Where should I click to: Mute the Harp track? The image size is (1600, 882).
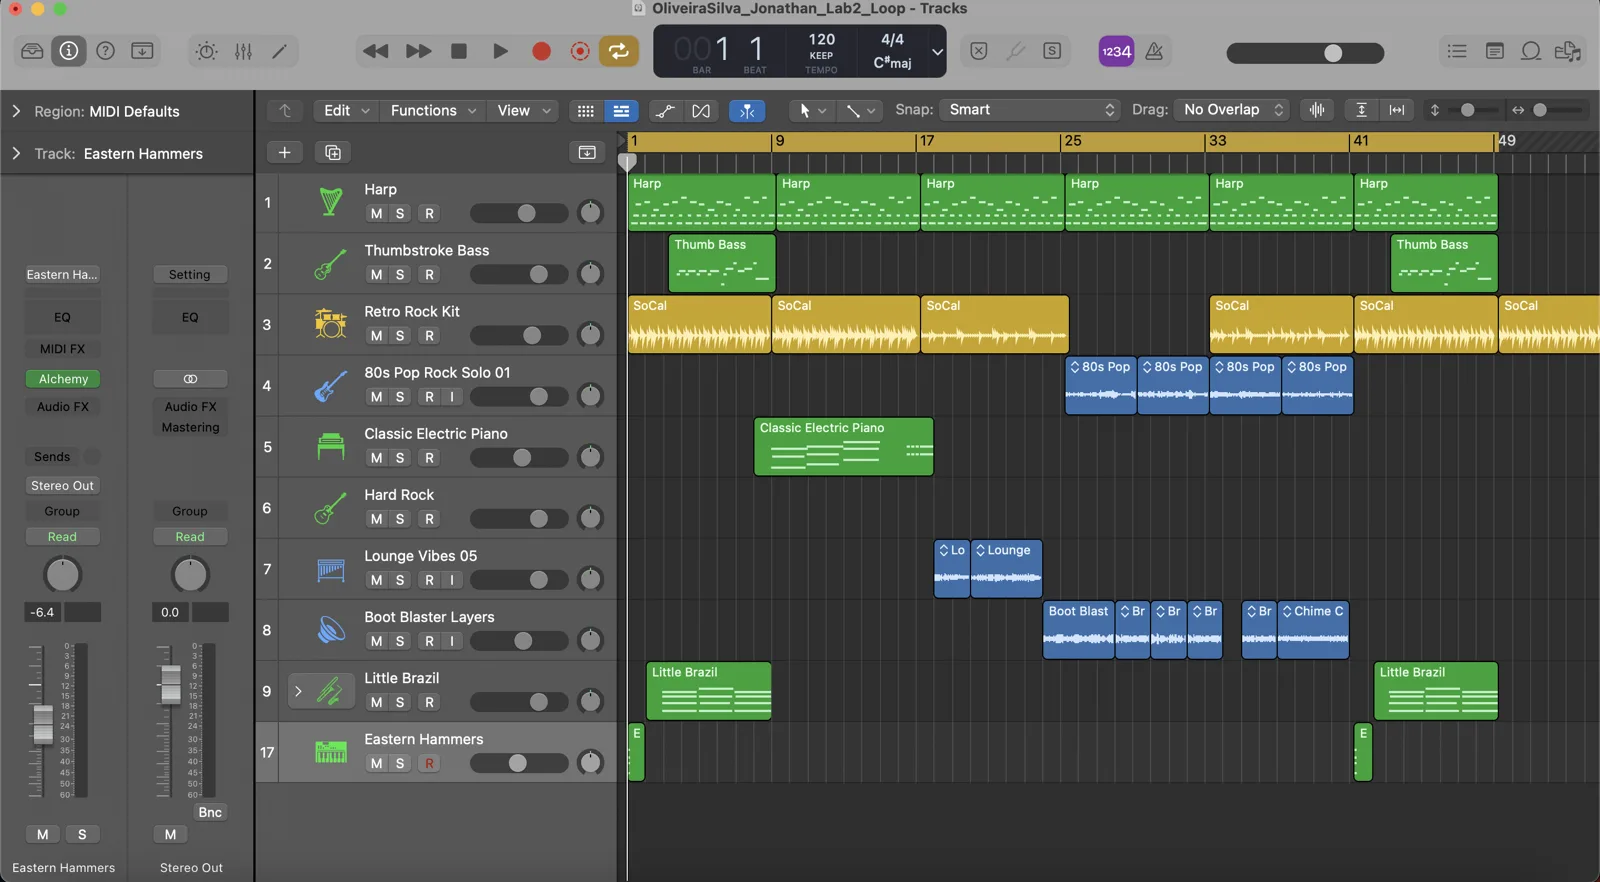coord(376,213)
